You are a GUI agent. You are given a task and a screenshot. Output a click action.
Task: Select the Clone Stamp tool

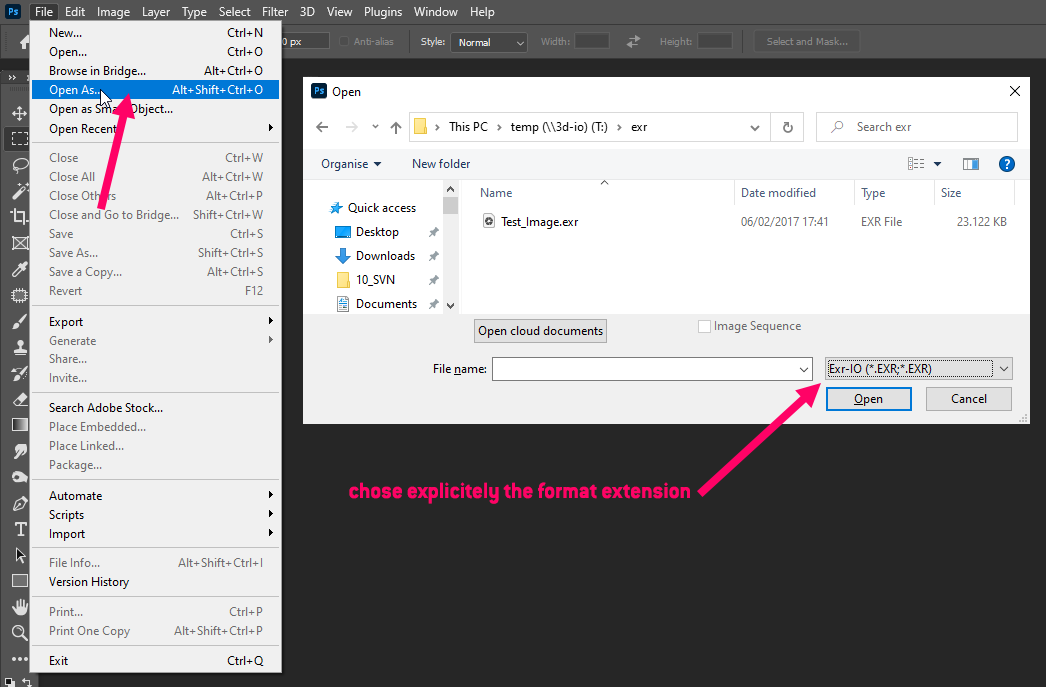tap(19, 347)
